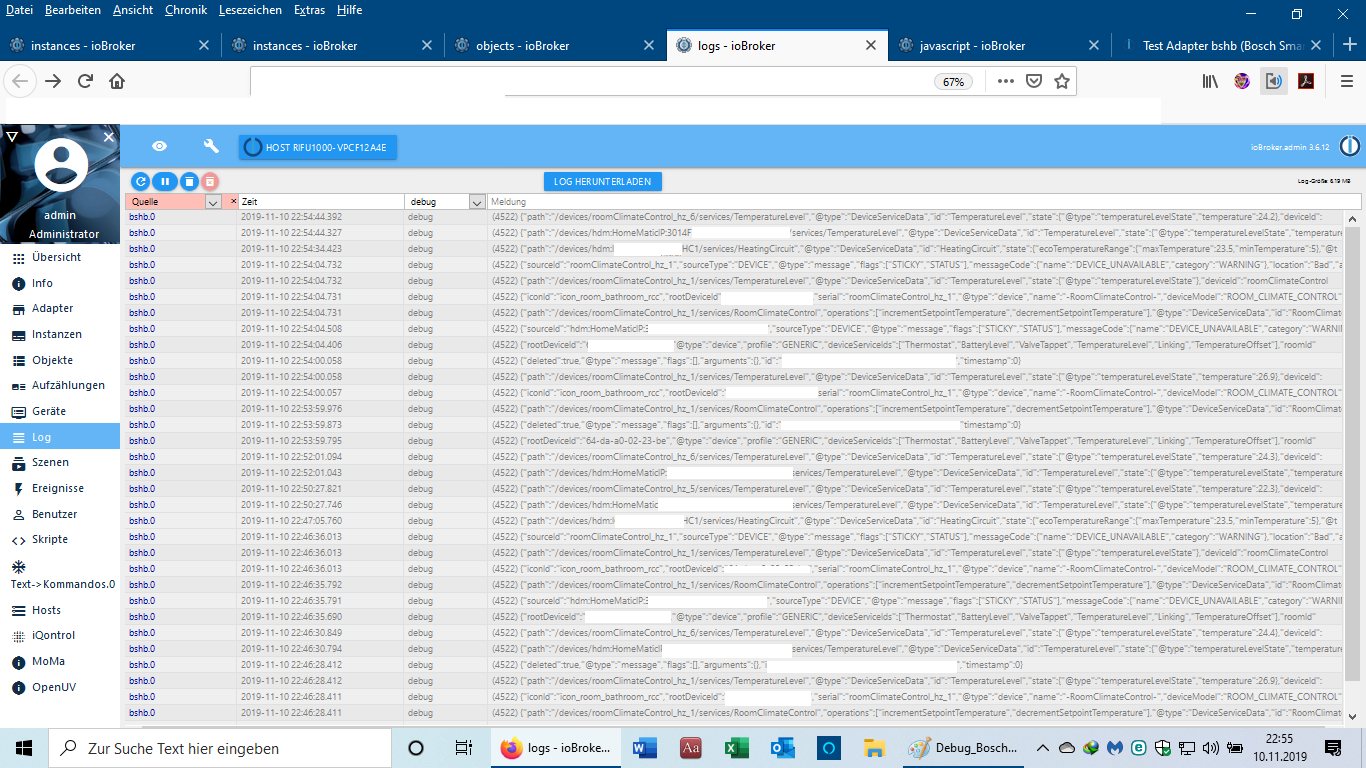
Task: Open Geräte in the sidebar
Action: point(60,411)
